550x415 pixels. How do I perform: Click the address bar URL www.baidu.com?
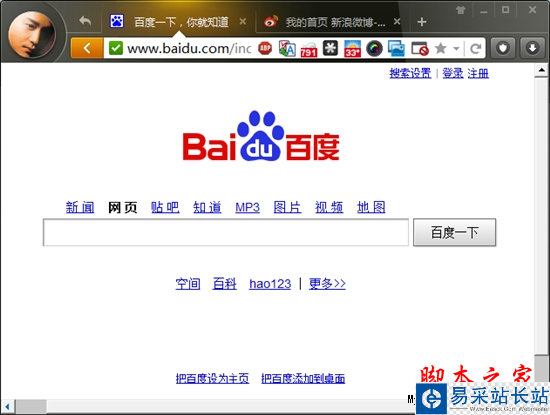coord(189,48)
